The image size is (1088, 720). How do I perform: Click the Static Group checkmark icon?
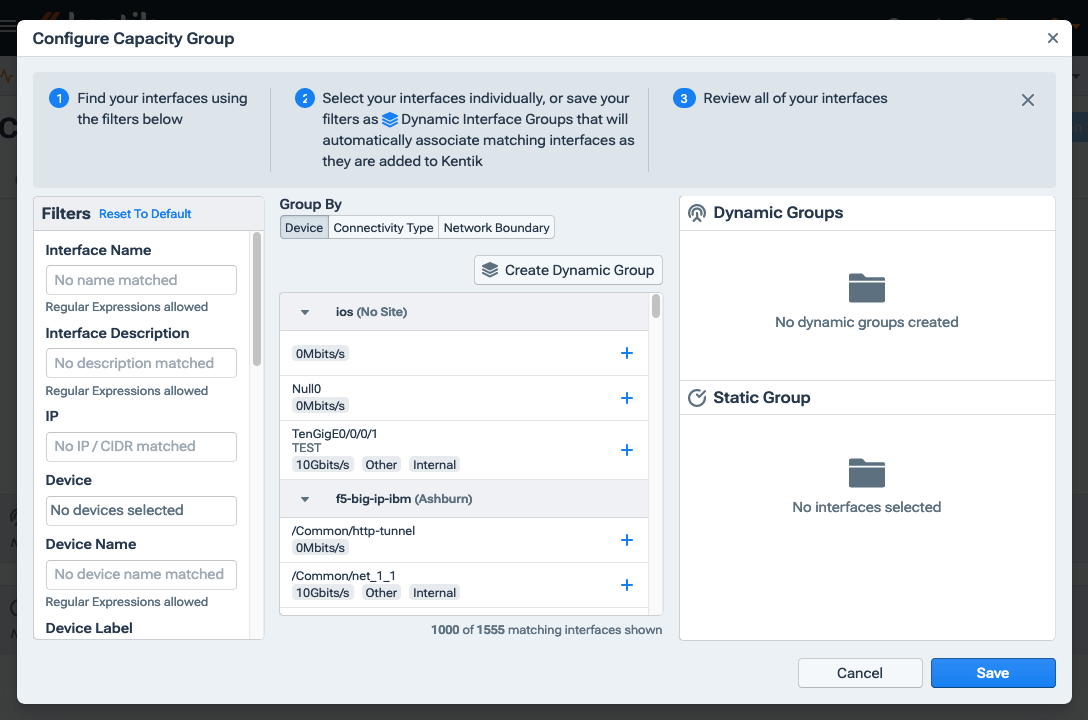697,397
